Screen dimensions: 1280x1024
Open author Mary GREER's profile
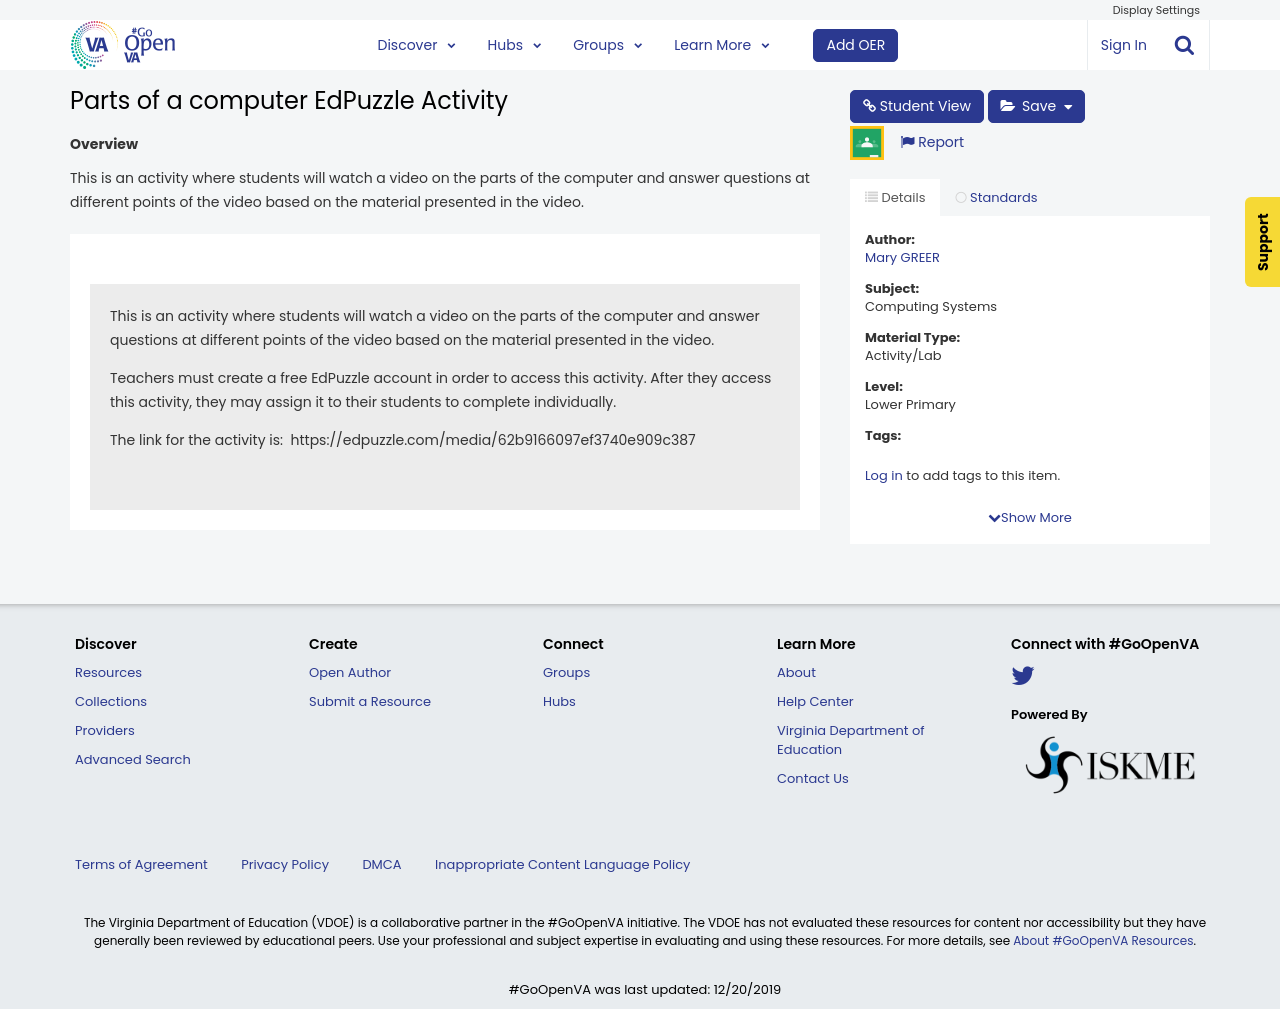click(x=902, y=258)
